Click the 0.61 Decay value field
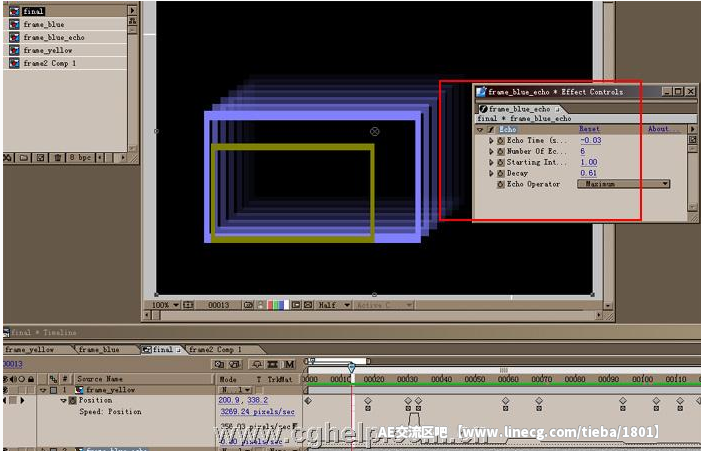Viewport: 701px width, 451px height. (x=589, y=173)
